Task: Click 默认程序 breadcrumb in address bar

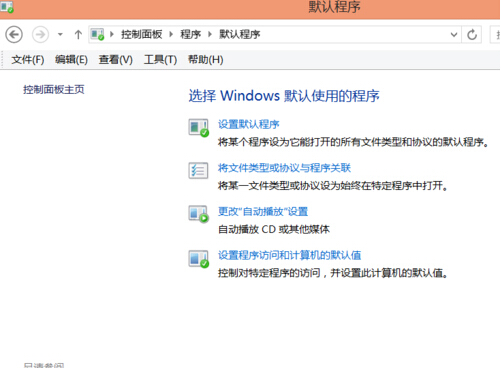Action: [240, 34]
